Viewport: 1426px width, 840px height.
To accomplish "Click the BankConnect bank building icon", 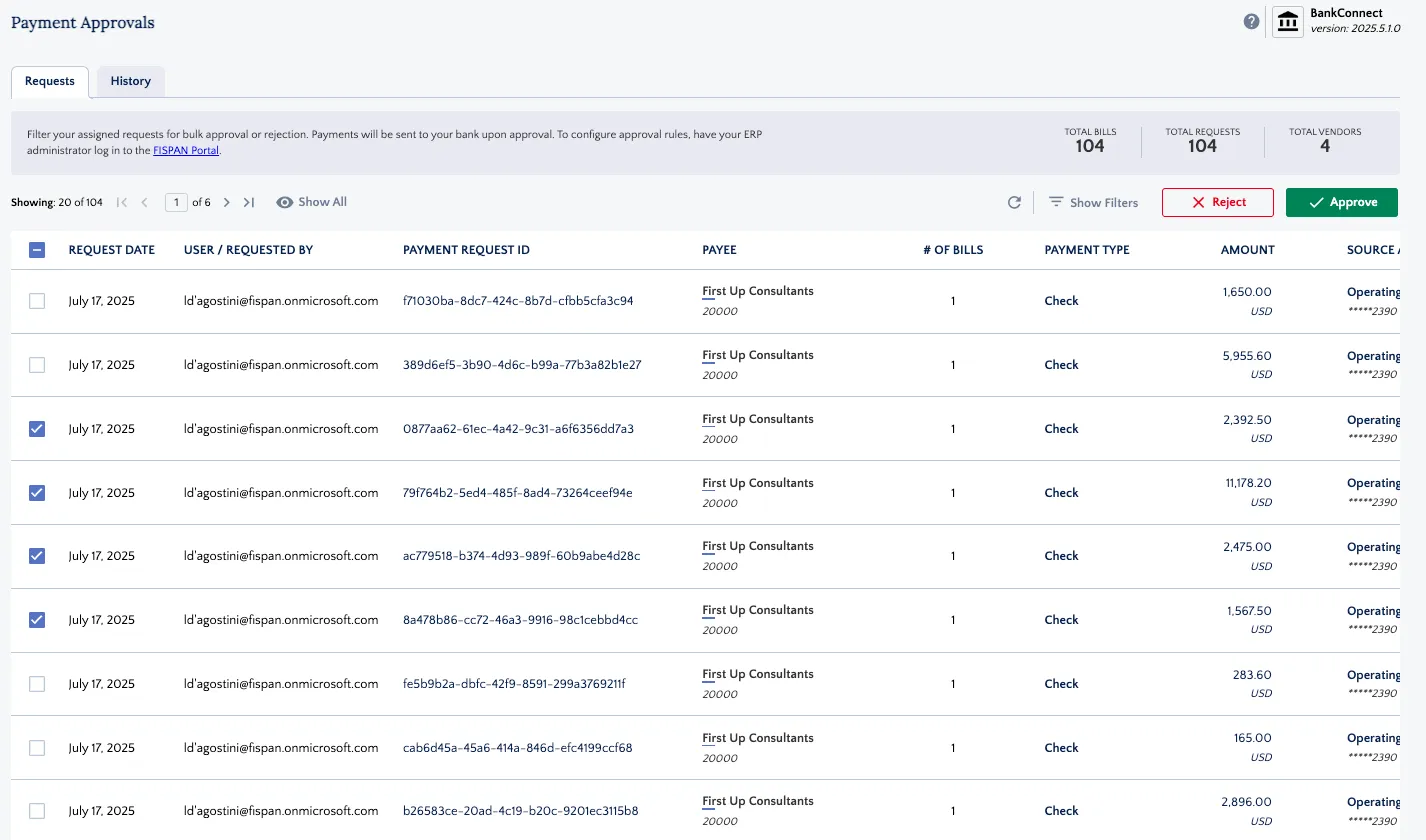I will pos(1288,21).
